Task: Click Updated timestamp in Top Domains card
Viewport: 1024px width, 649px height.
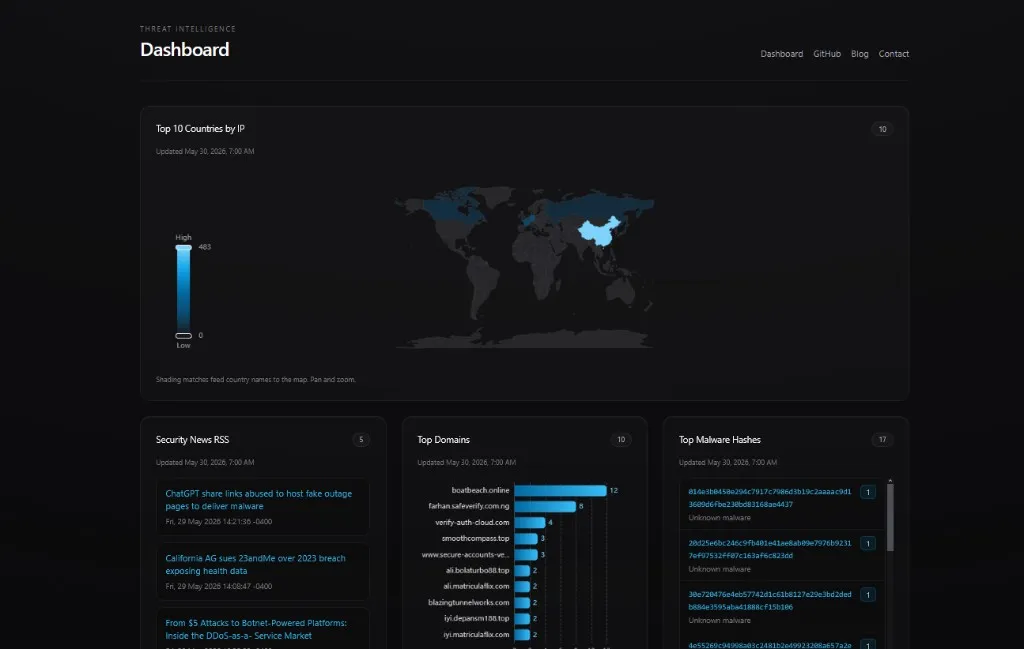Action: [466, 462]
